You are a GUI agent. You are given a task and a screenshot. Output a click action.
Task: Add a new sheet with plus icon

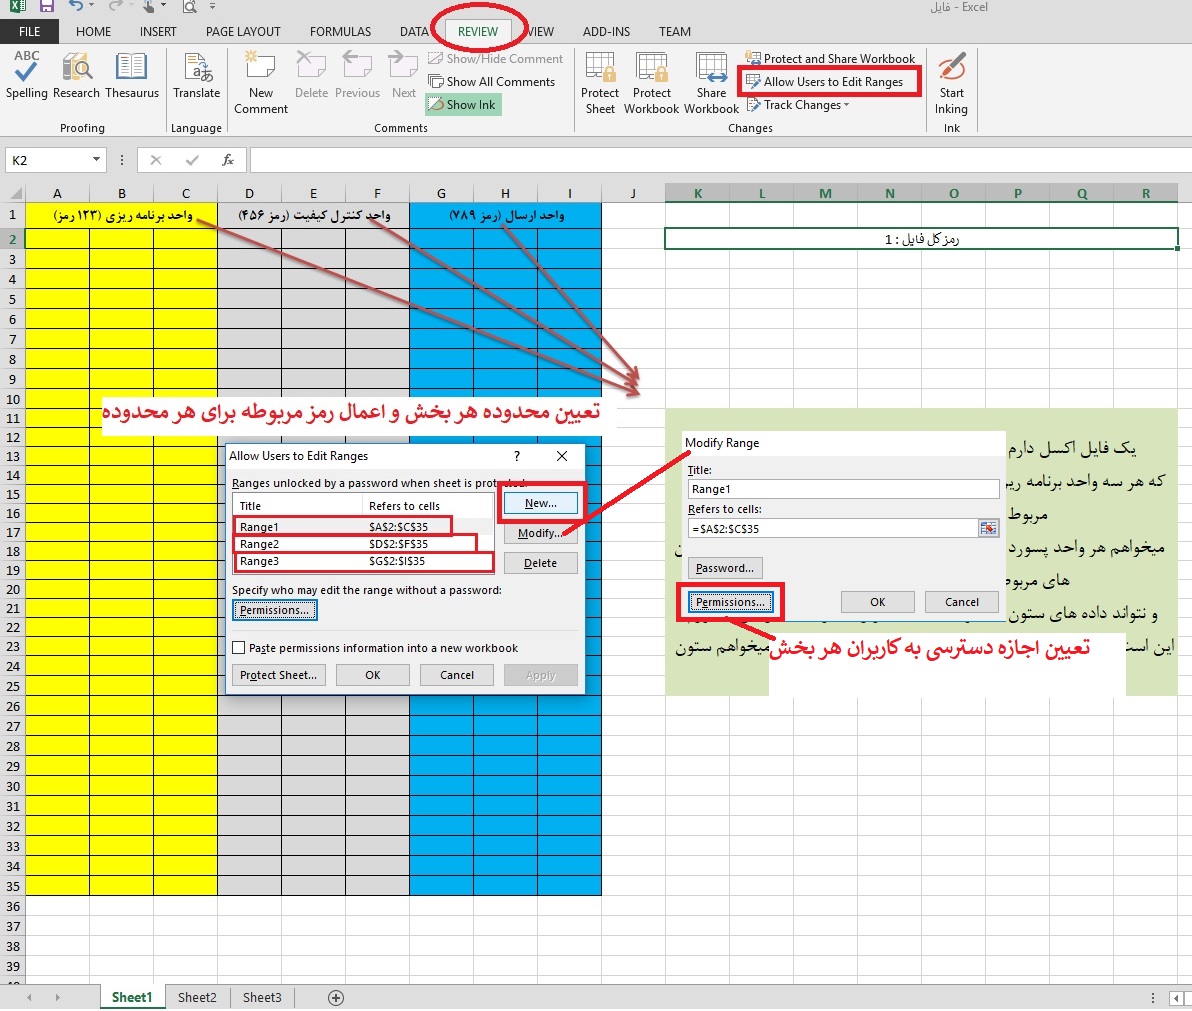click(336, 998)
